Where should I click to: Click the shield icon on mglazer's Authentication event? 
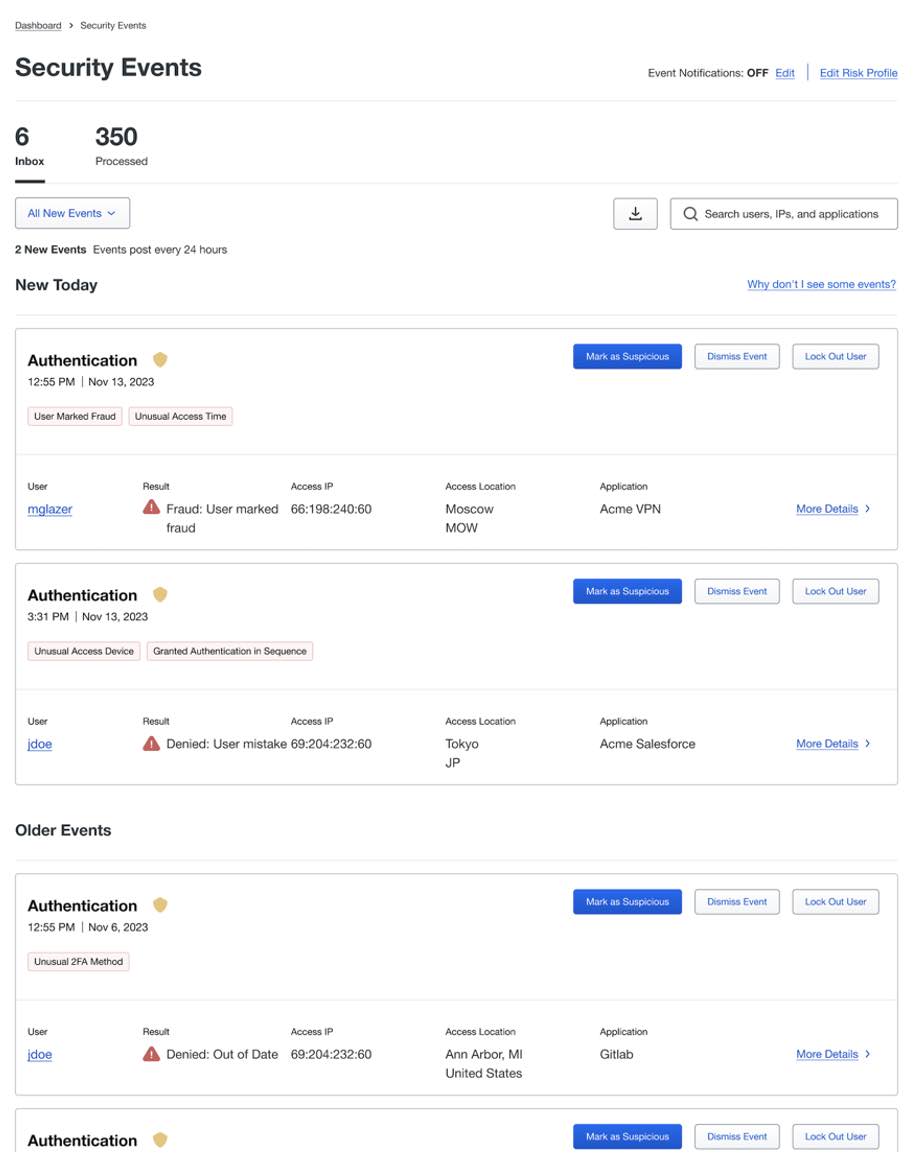tap(160, 360)
